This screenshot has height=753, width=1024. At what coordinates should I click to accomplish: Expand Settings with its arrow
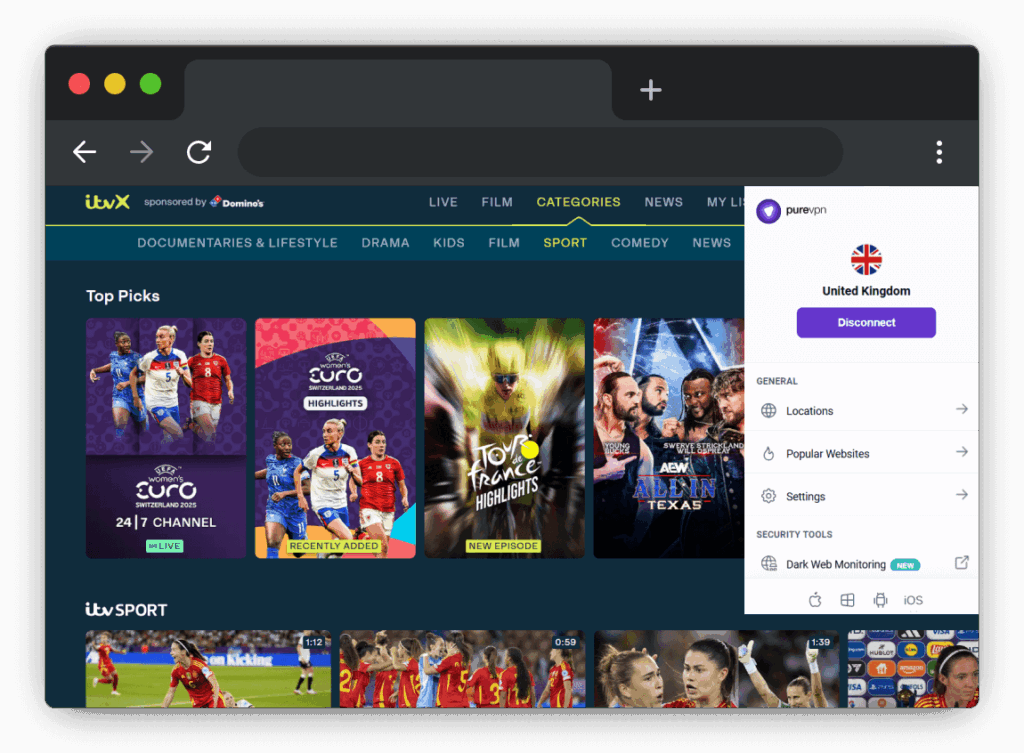click(961, 495)
